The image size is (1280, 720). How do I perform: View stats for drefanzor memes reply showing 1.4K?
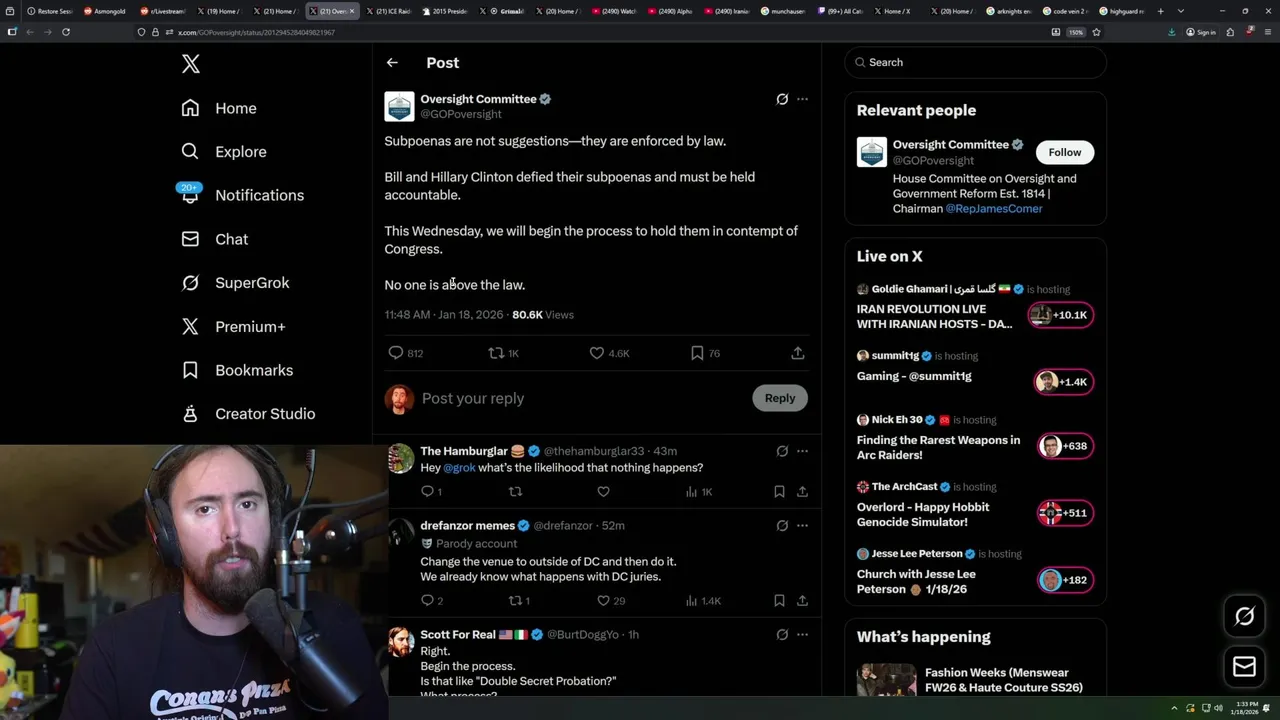703,601
